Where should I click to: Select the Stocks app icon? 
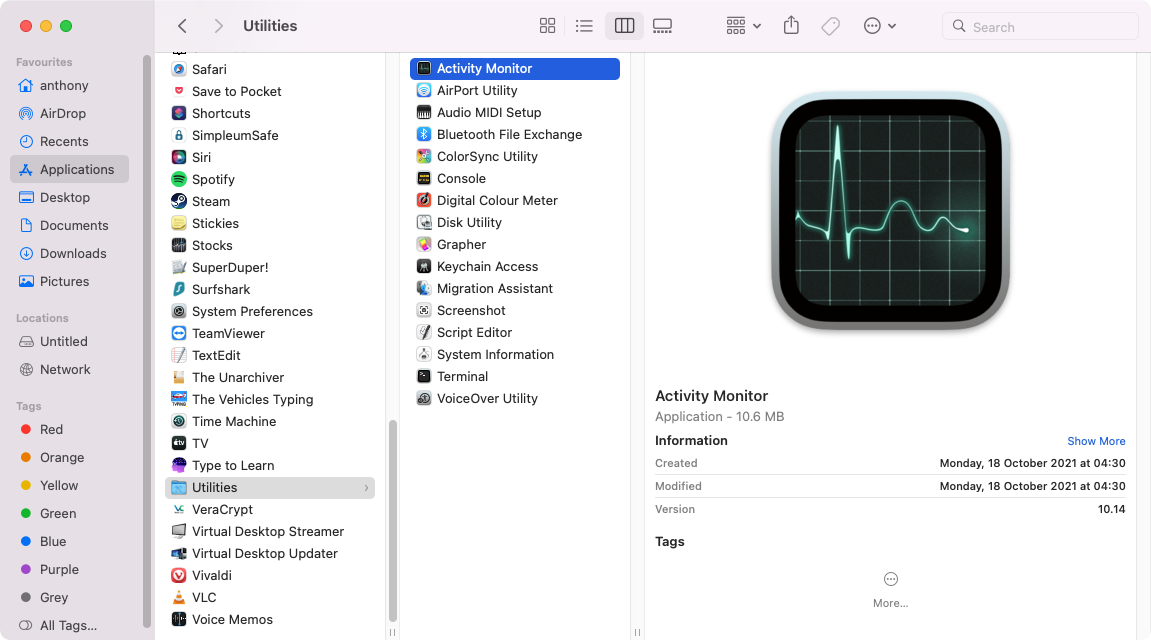coord(178,245)
